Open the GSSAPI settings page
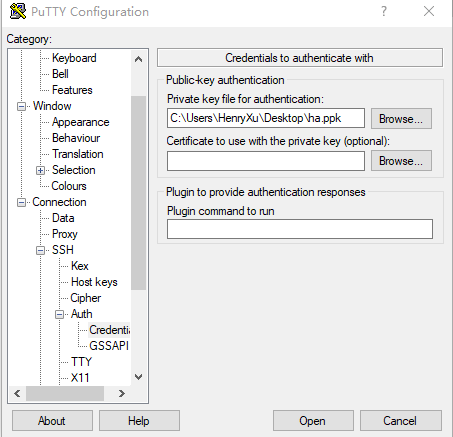The image size is (453, 437). click(109, 346)
